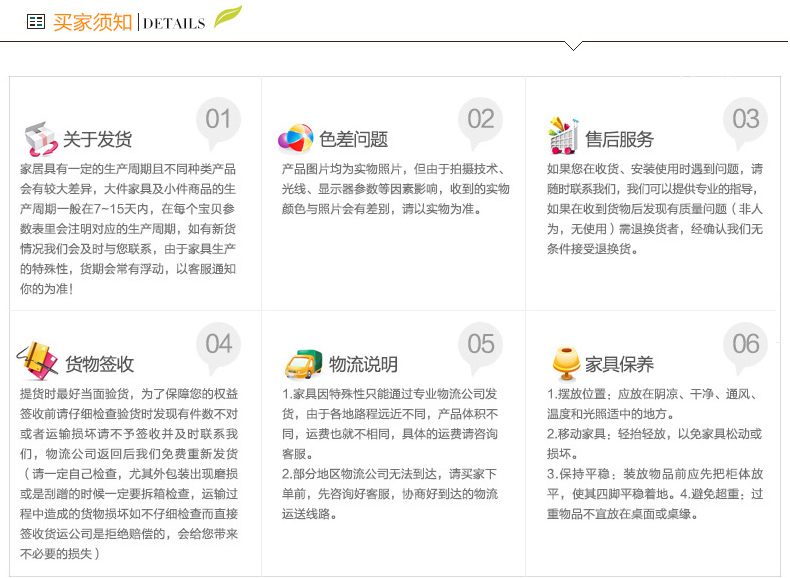Viewport: 790px width, 578px height.
Task: Click the line mentioning 7~15天内
Action: [128, 209]
